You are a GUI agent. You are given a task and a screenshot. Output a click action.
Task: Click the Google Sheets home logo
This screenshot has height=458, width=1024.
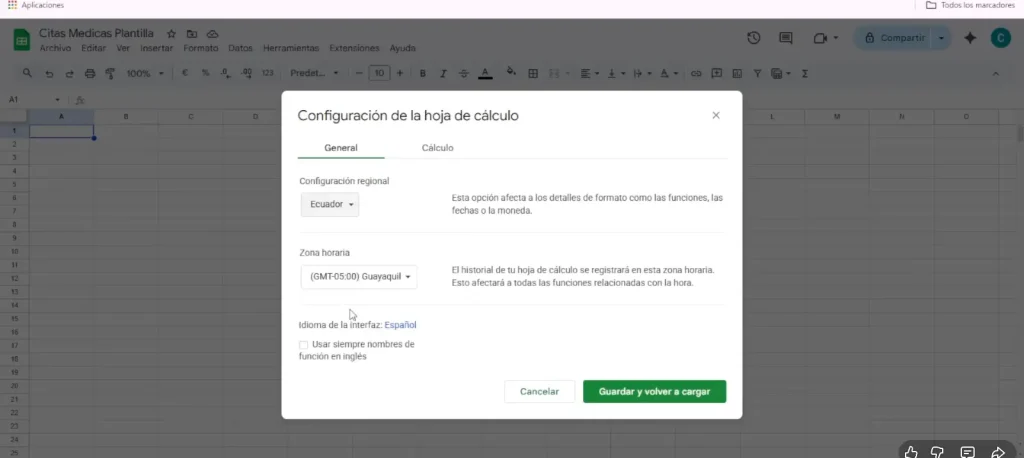click(21, 39)
